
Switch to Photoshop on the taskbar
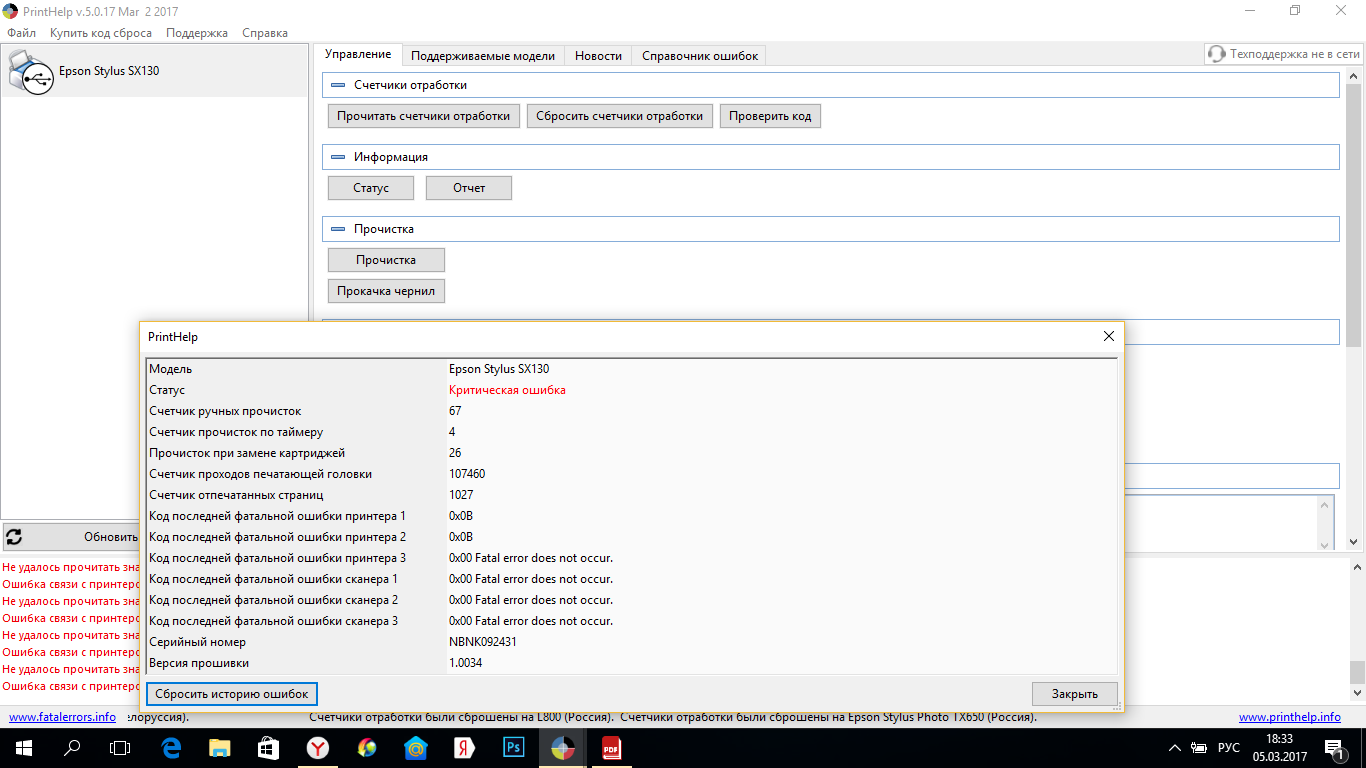[514, 747]
